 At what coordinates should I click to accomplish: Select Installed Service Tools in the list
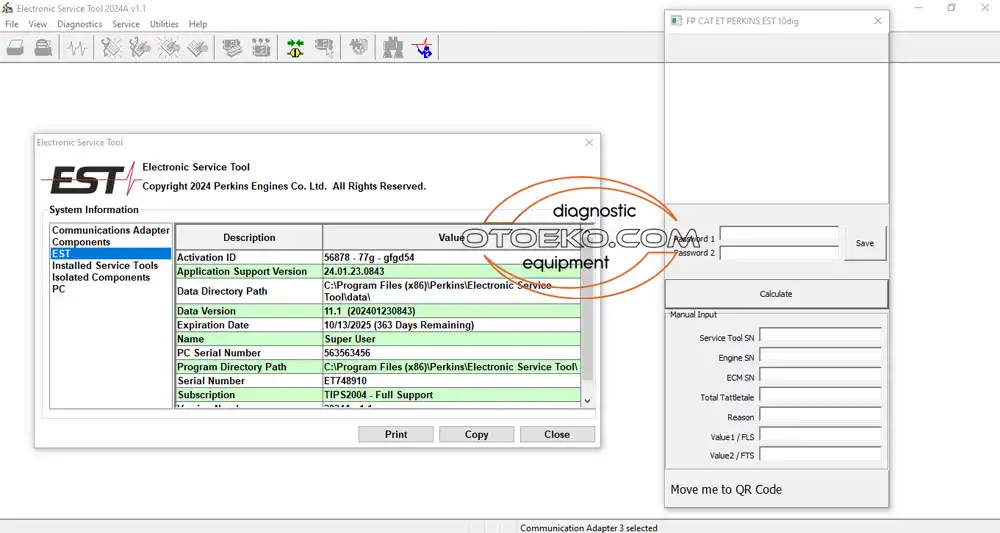coord(105,266)
